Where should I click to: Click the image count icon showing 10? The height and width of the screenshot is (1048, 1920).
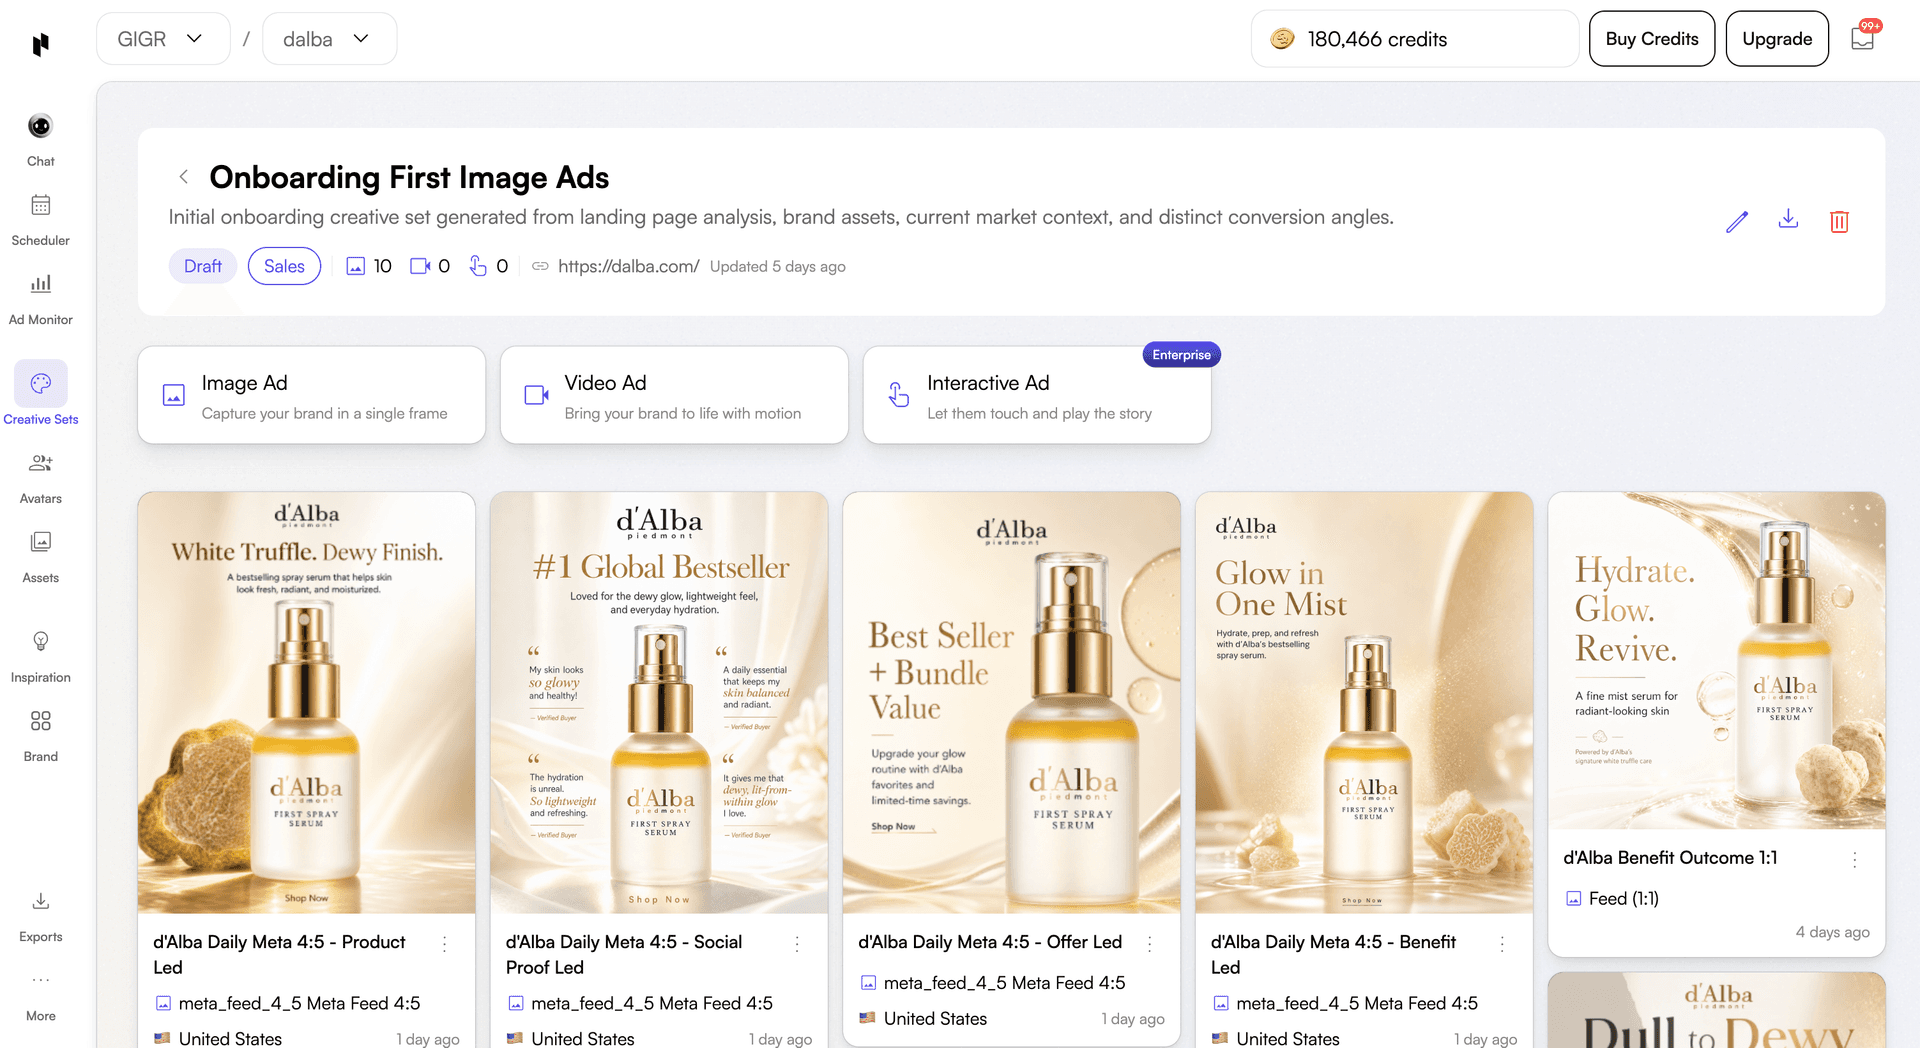(355, 266)
